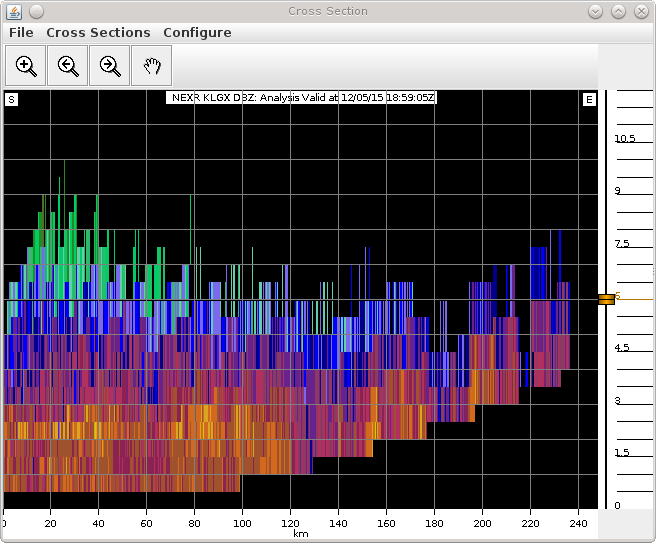Click the zoom forward right-arrow magnifier
This screenshot has width=656, height=543.
click(110, 66)
